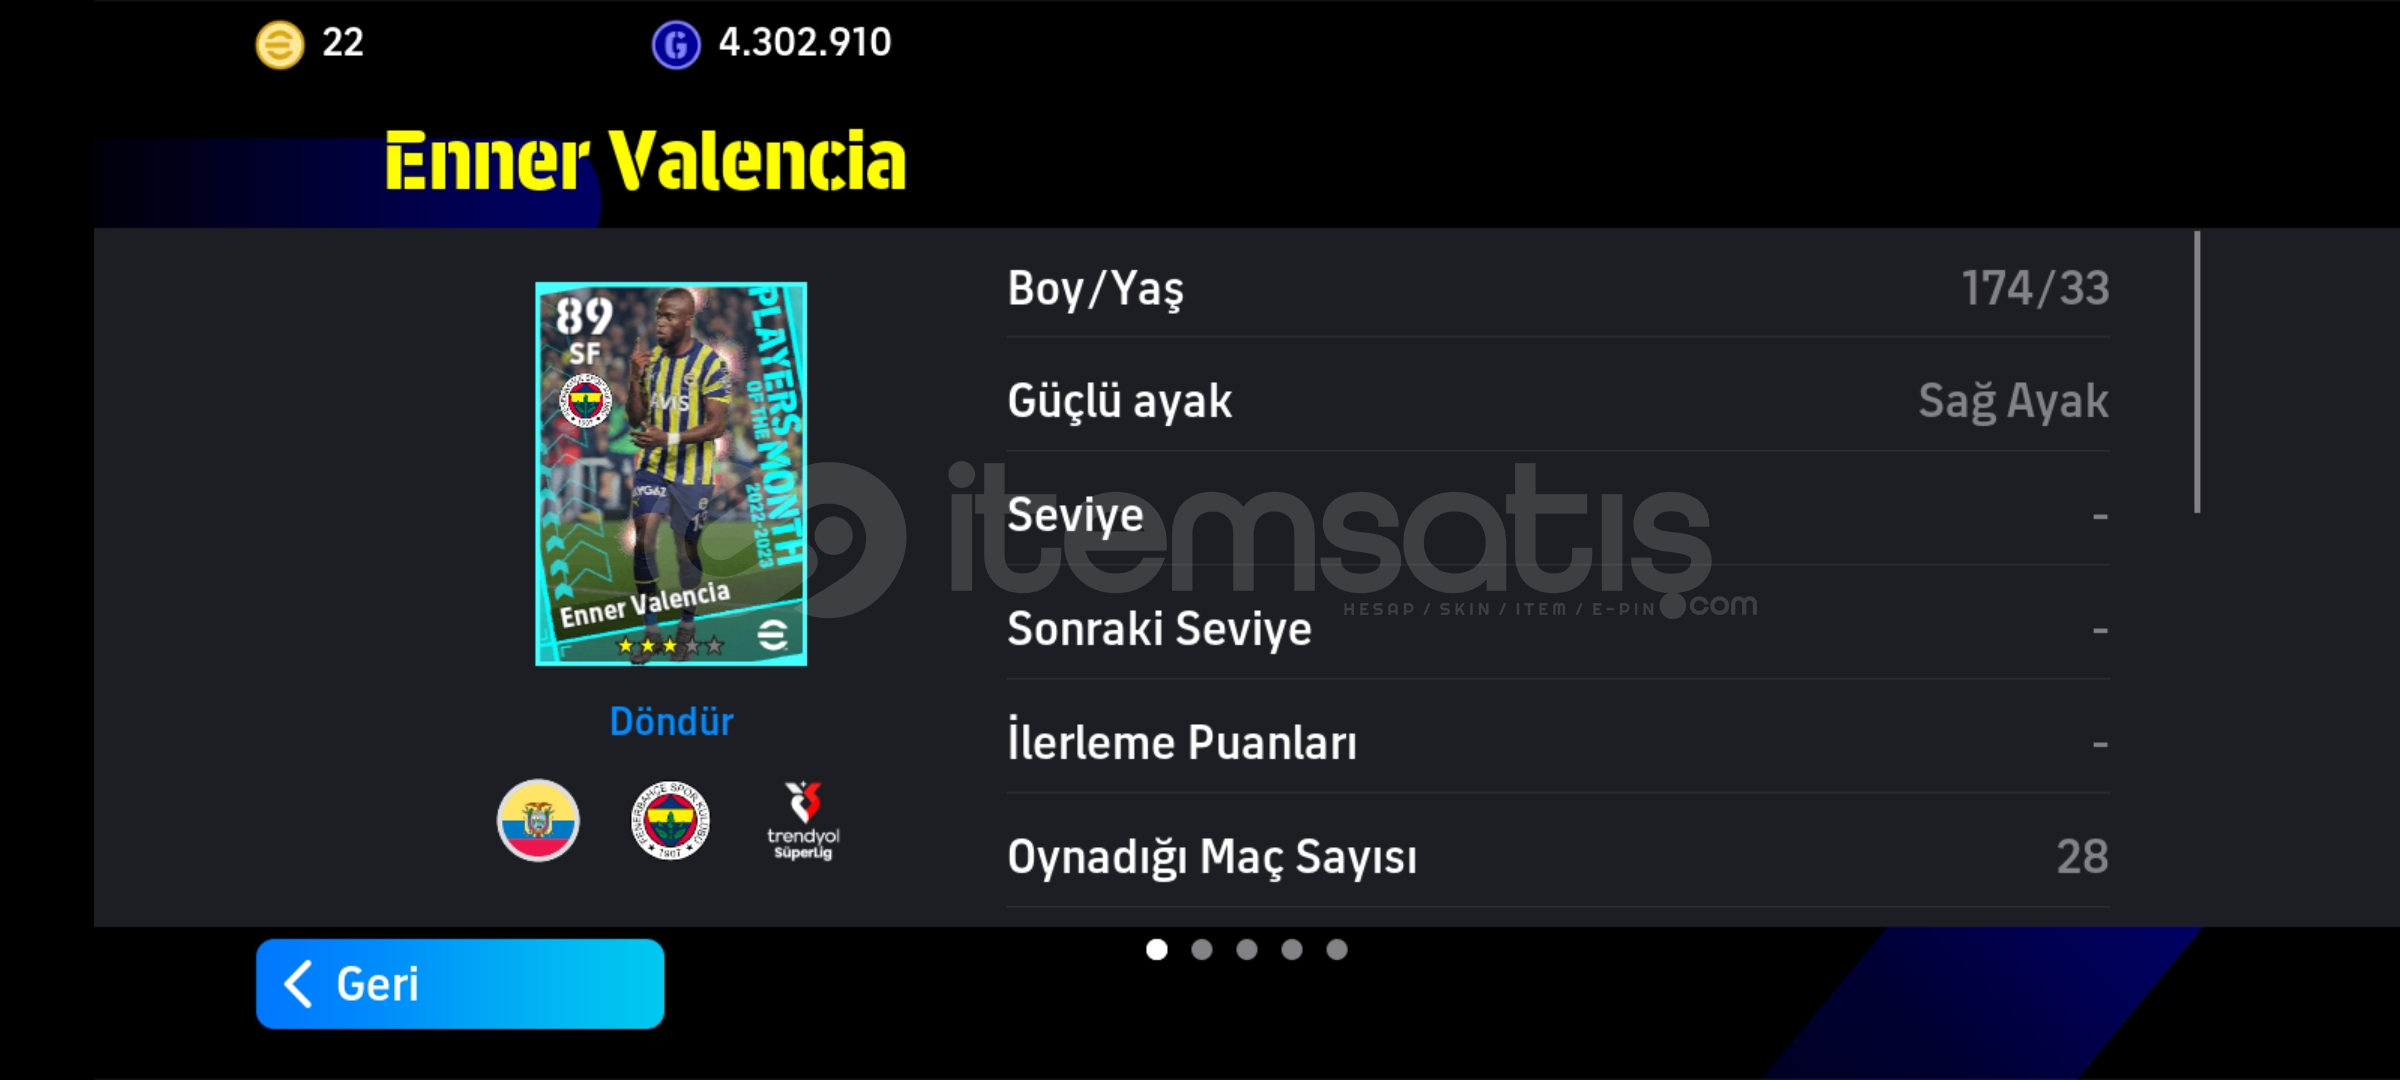Select the Ecuador flag badge
The height and width of the screenshot is (1080, 2400).
538,821
